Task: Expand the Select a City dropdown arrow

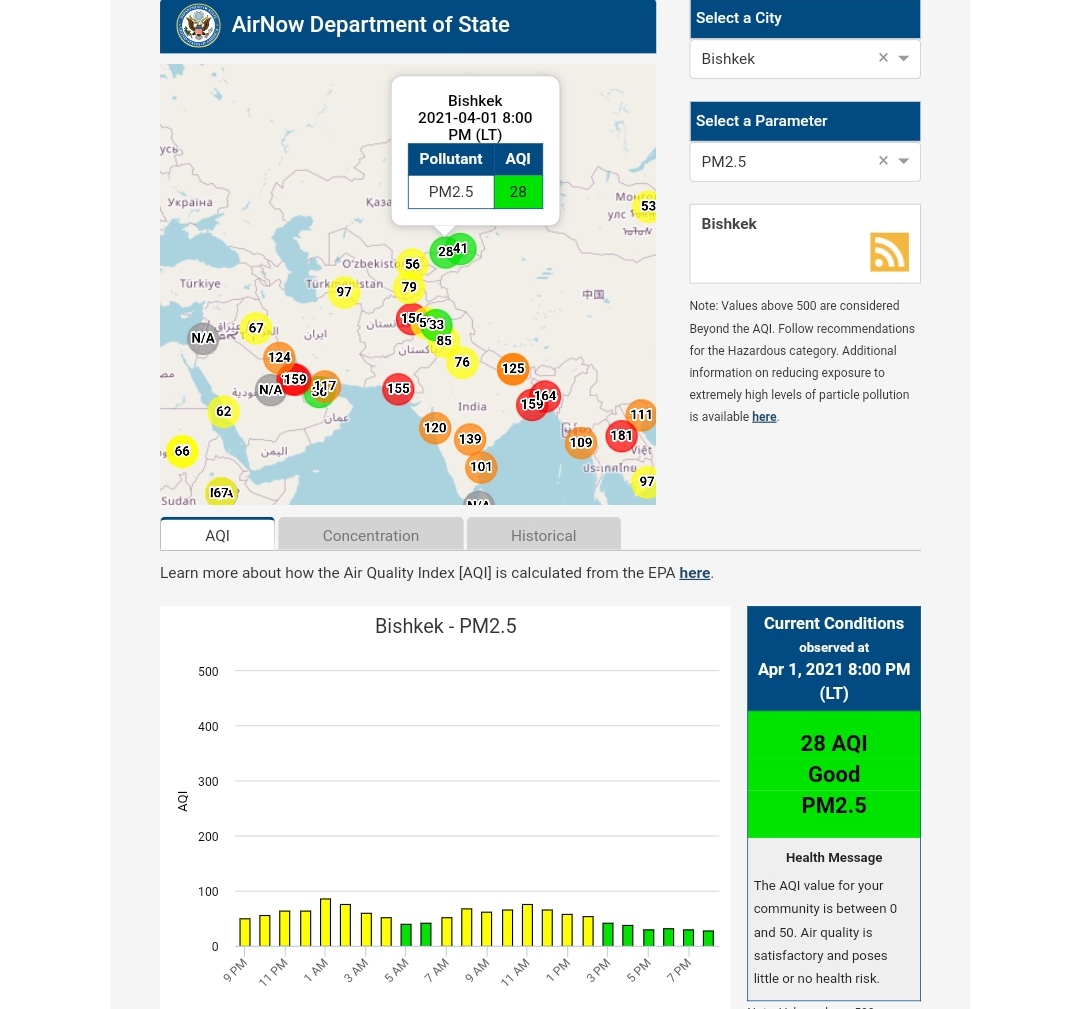Action: [x=904, y=59]
